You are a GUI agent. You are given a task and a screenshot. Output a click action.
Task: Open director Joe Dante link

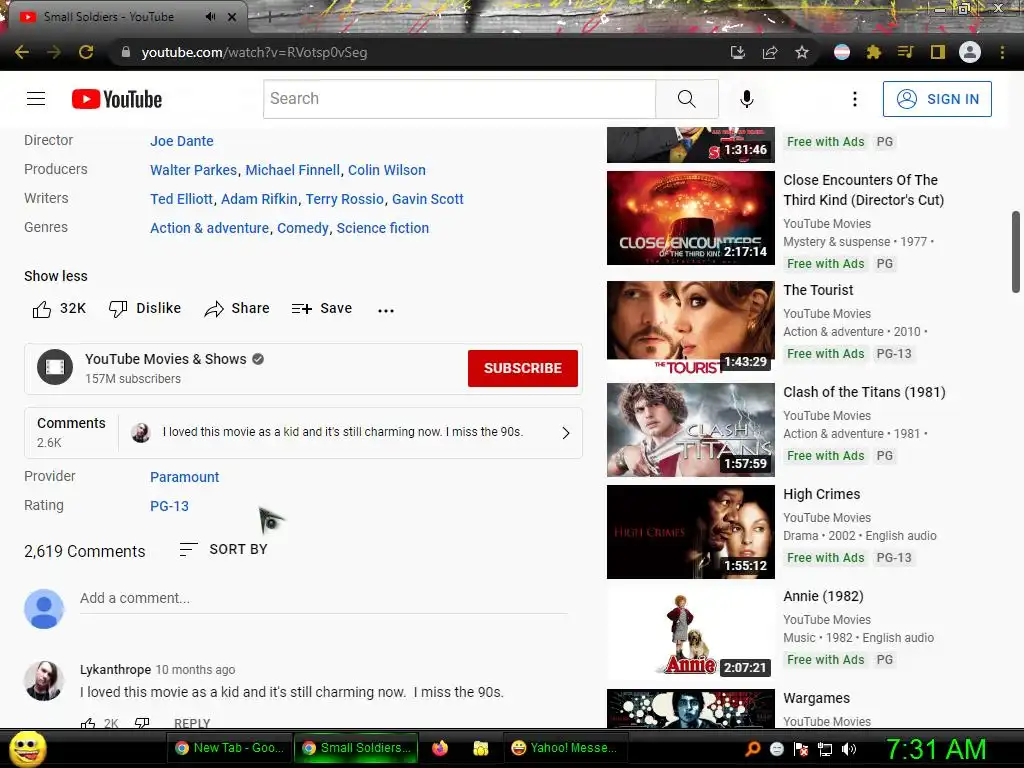(182, 141)
